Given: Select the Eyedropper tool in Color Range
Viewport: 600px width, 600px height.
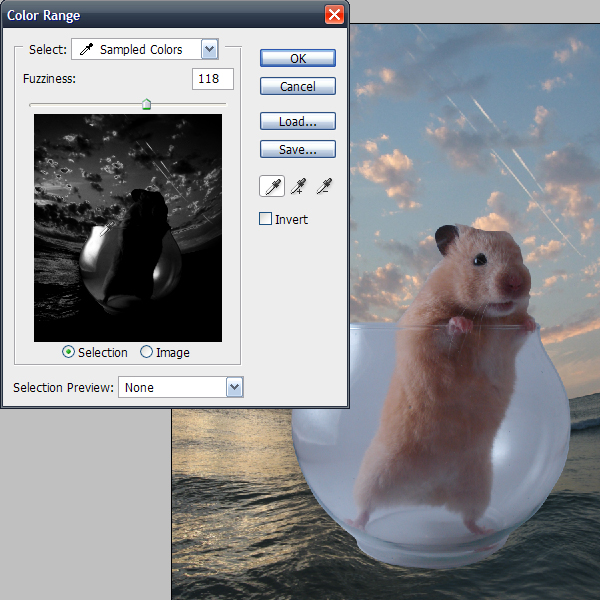Looking at the screenshot, I should click(x=271, y=186).
